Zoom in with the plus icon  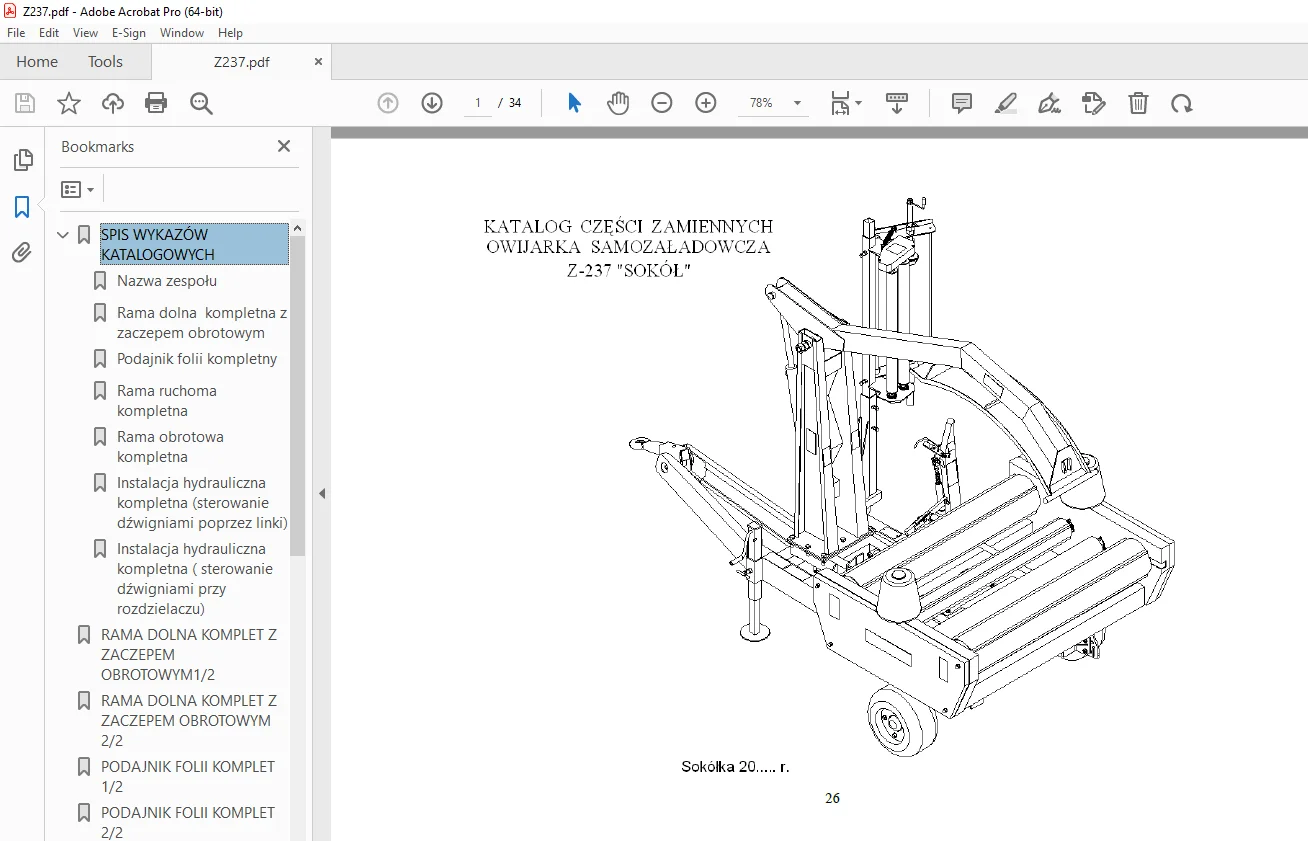[x=706, y=103]
